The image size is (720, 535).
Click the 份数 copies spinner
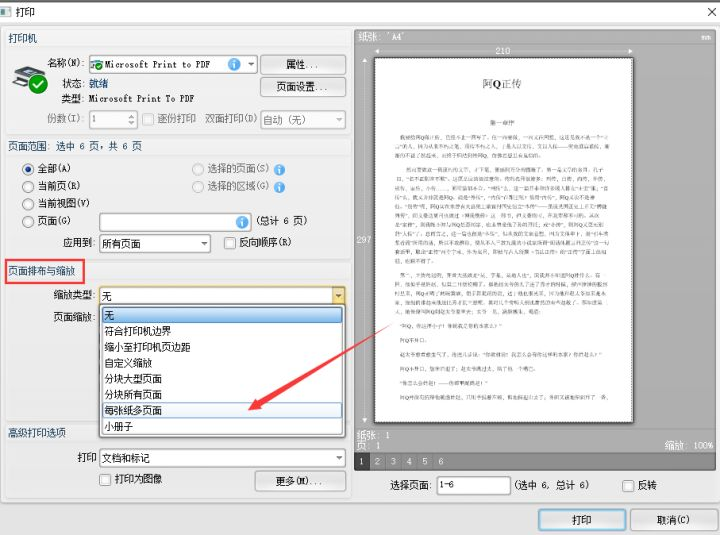point(131,120)
